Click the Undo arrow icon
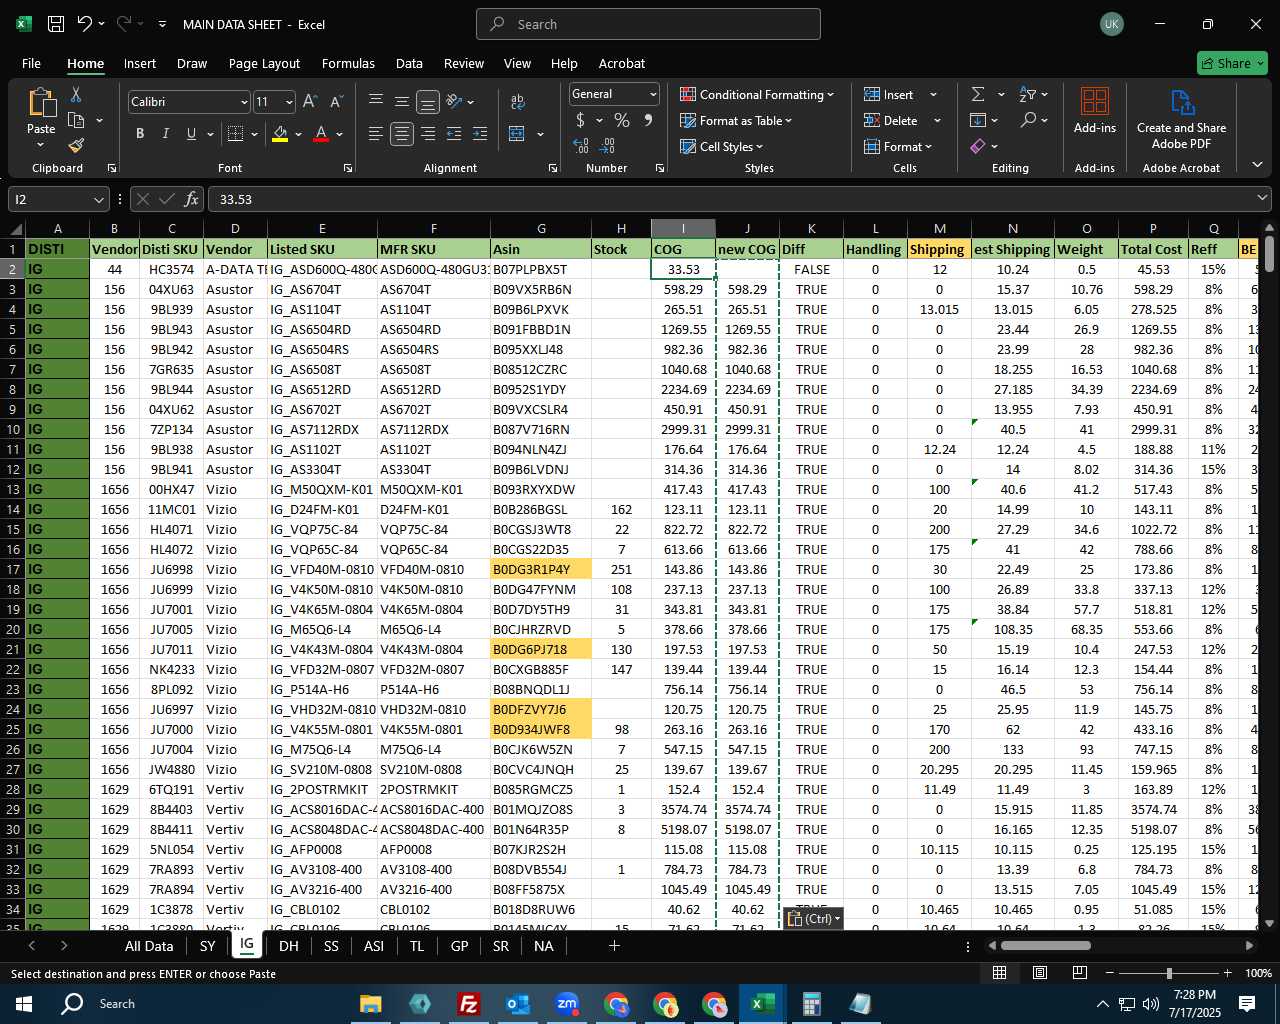Viewport: 1280px width, 1024px height. point(85,24)
